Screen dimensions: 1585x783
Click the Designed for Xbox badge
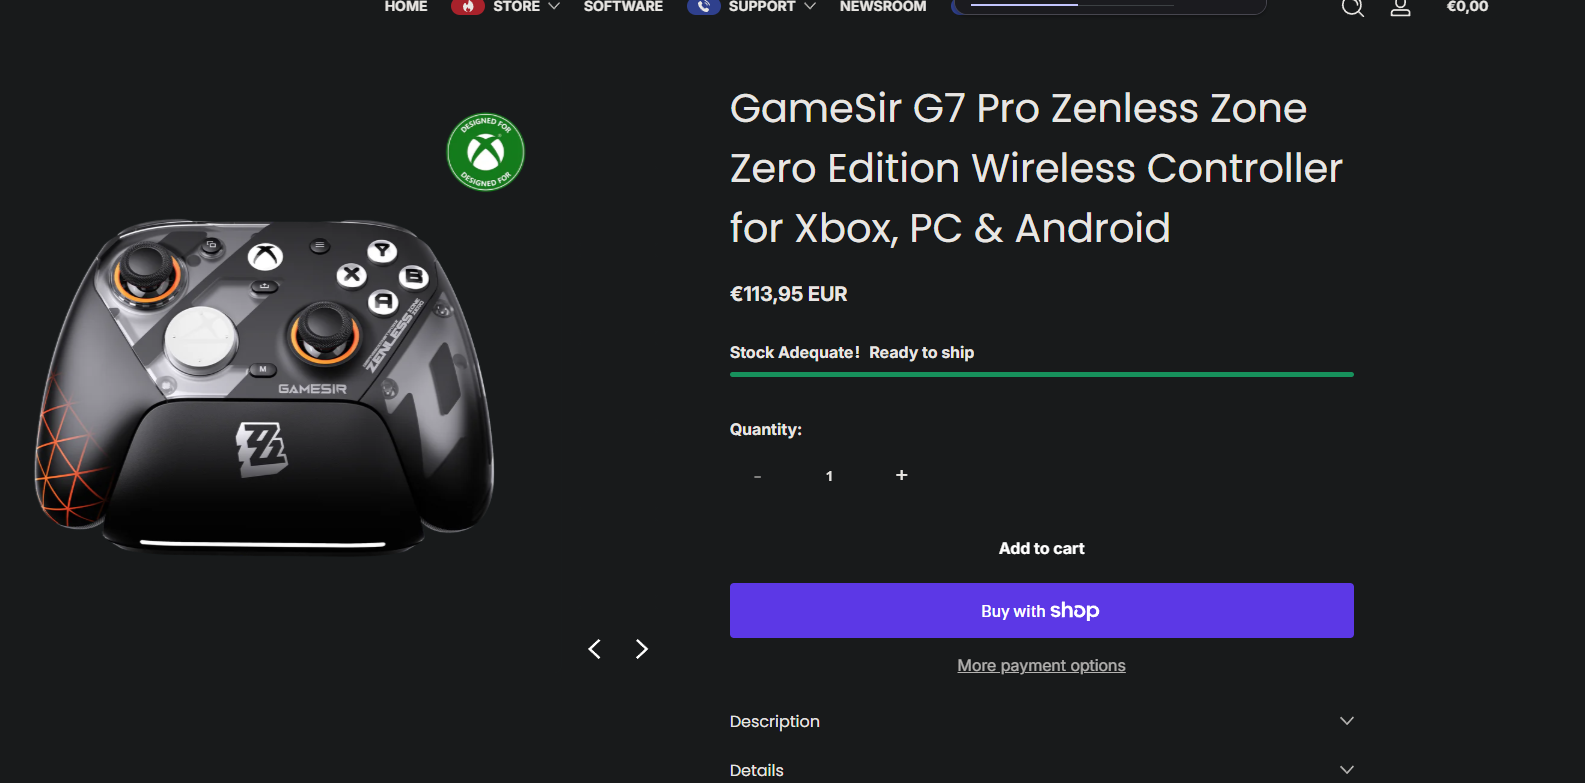[x=486, y=152]
